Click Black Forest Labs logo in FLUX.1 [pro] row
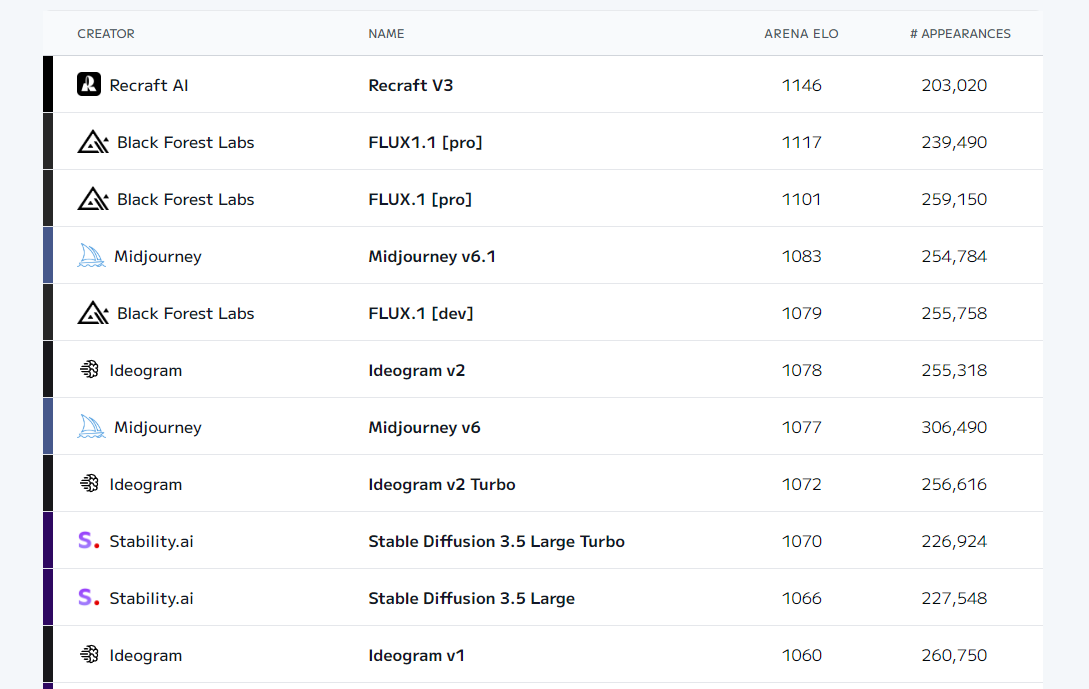Viewport: 1089px width, 689px height. point(93,199)
